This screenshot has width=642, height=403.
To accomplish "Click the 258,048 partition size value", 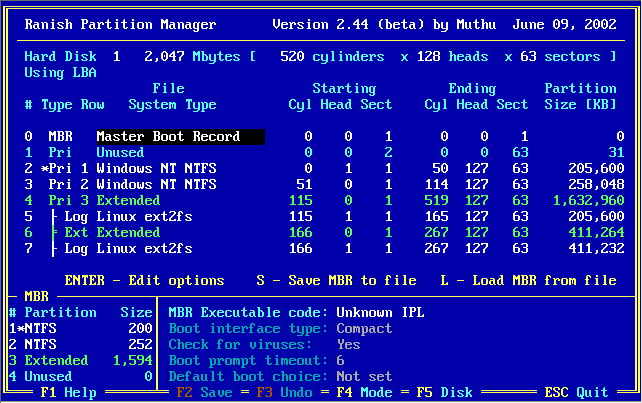I will (x=596, y=184).
